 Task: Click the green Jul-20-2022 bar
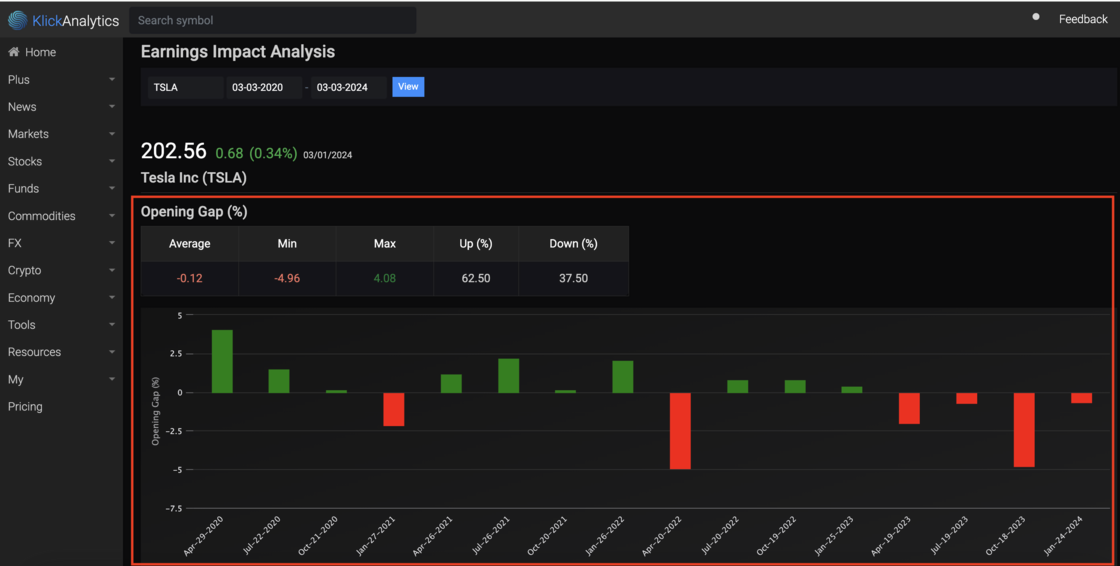tap(737, 387)
